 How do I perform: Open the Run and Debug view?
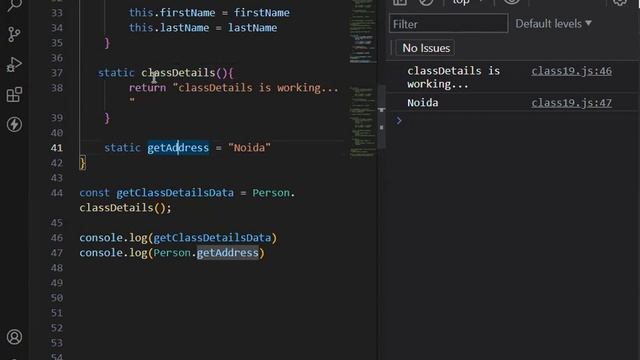(x=14, y=64)
